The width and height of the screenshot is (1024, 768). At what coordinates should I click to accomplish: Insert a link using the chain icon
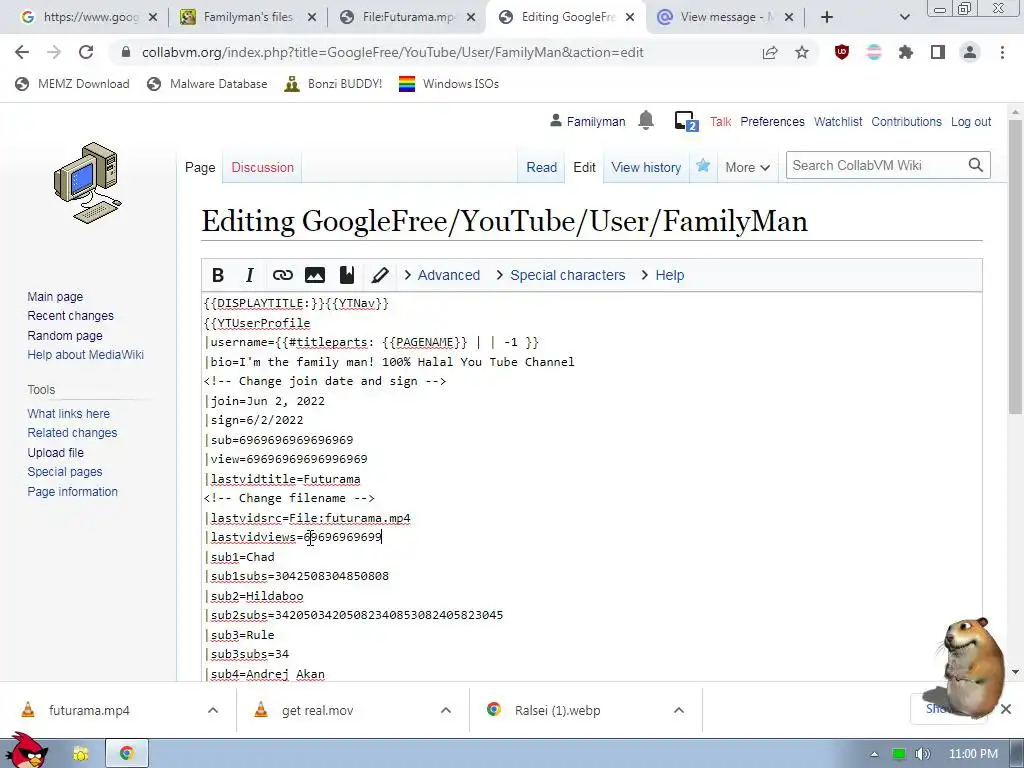(x=282, y=275)
